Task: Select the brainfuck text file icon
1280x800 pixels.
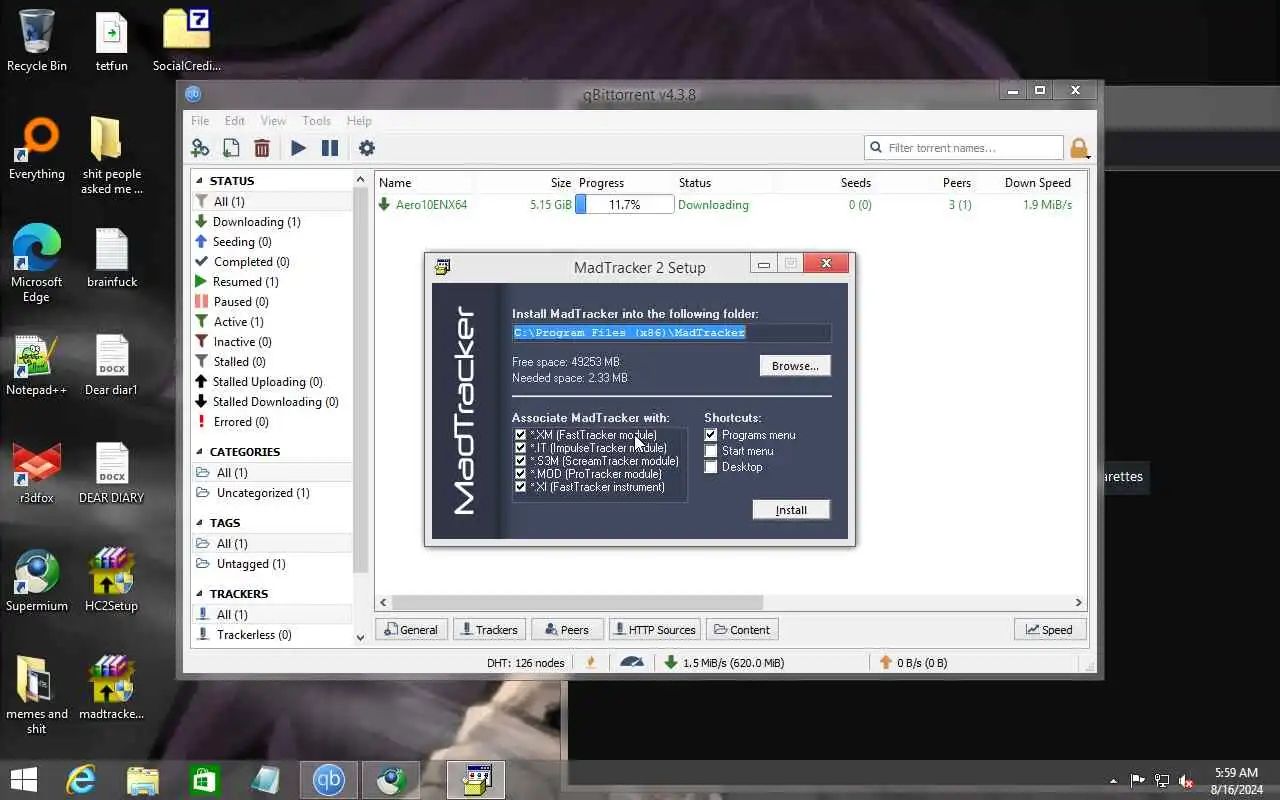Action: point(111,257)
